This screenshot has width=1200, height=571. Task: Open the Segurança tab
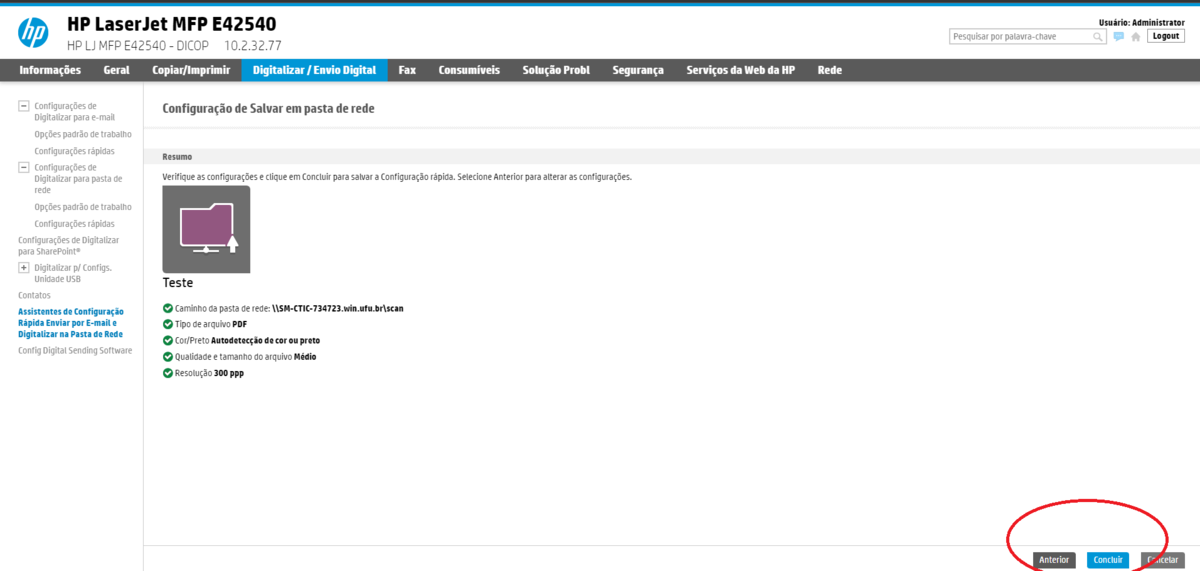point(637,70)
